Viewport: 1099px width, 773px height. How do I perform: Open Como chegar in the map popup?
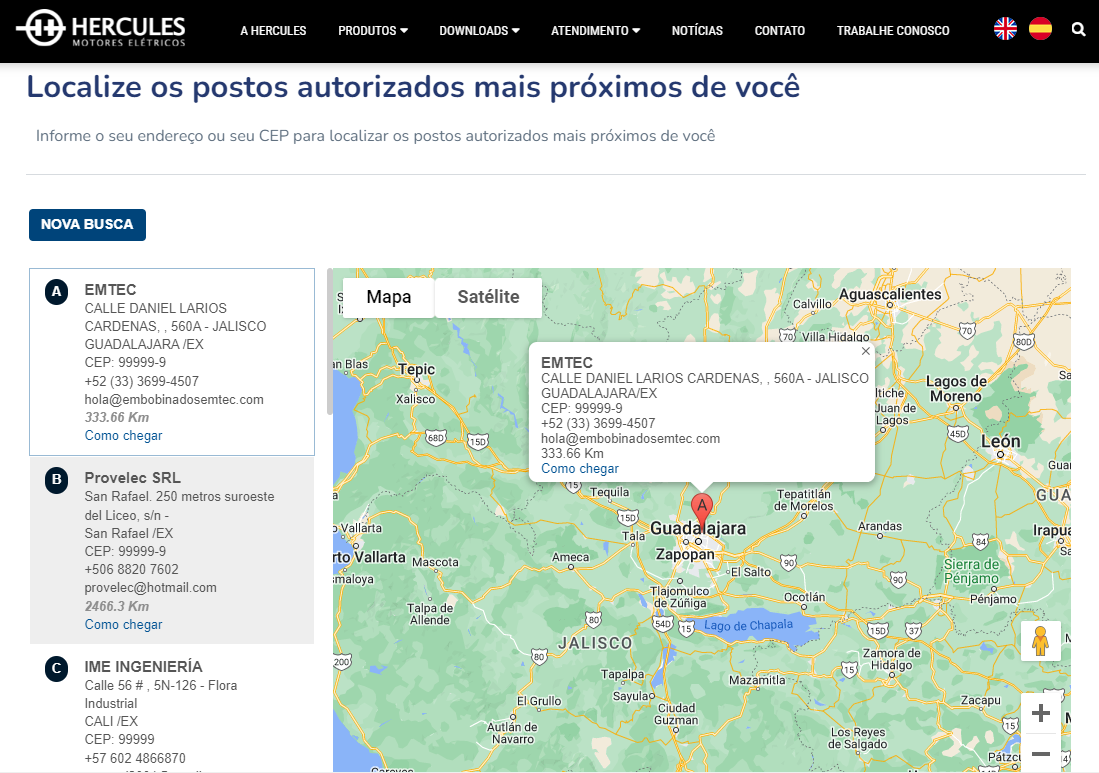pyautogui.click(x=580, y=468)
